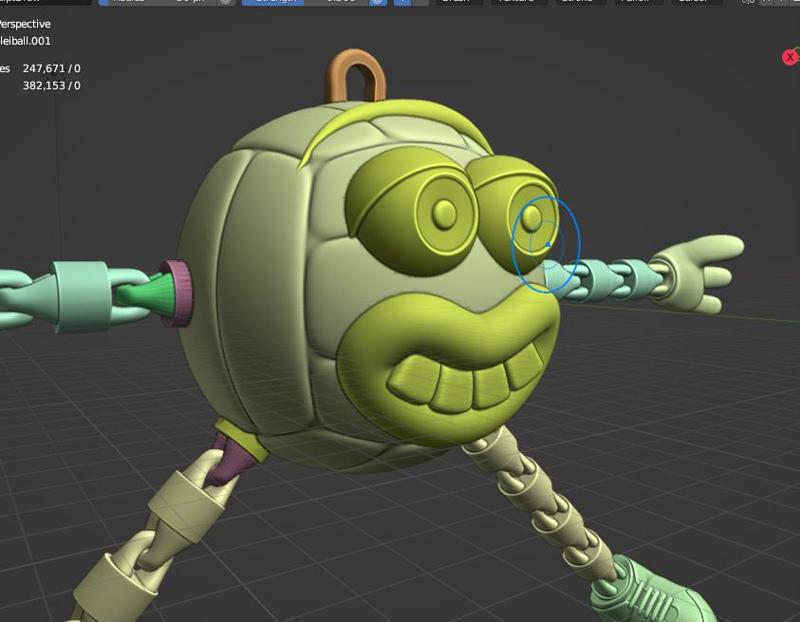The height and width of the screenshot is (622, 800).
Task: Click the '247,671 / 0' statistics value
Action: point(52,68)
